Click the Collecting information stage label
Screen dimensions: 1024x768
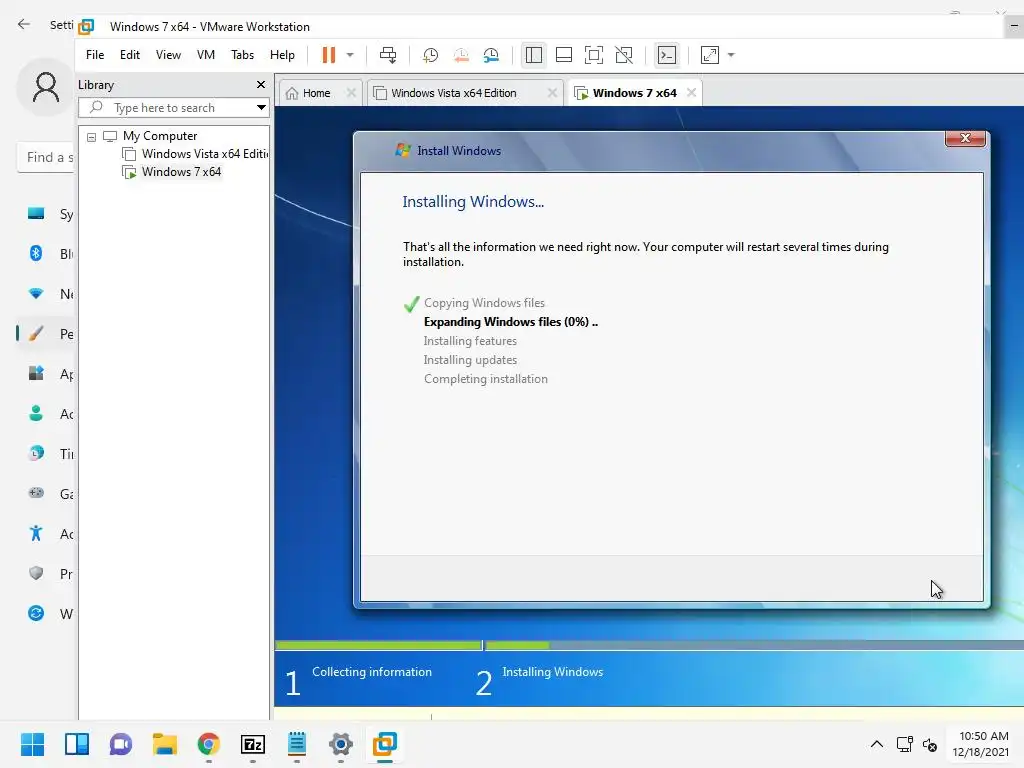pyautogui.click(x=372, y=672)
